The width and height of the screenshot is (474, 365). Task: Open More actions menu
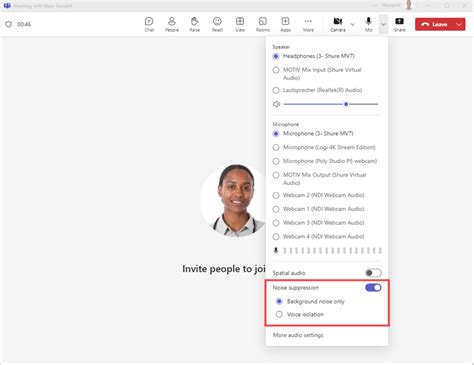[x=308, y=24]
